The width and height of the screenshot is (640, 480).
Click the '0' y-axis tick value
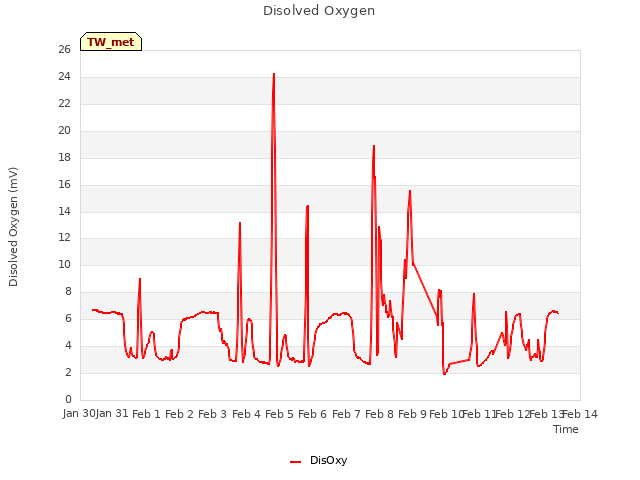point(68,399)
